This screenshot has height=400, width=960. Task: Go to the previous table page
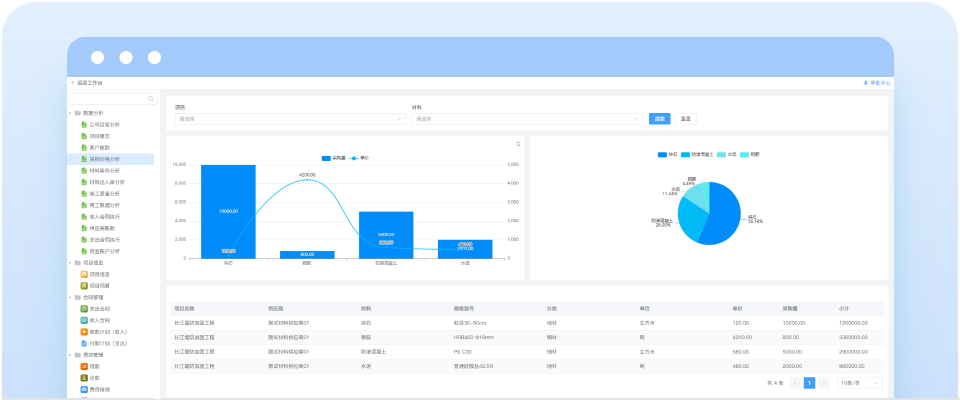click(795, 383)
